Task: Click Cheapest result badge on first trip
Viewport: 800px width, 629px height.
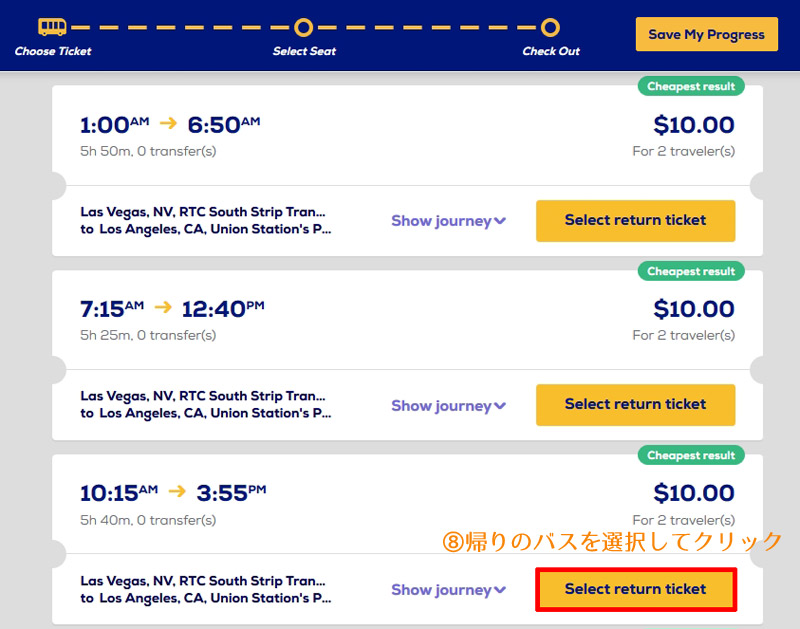Action: (x=691, y=86)
